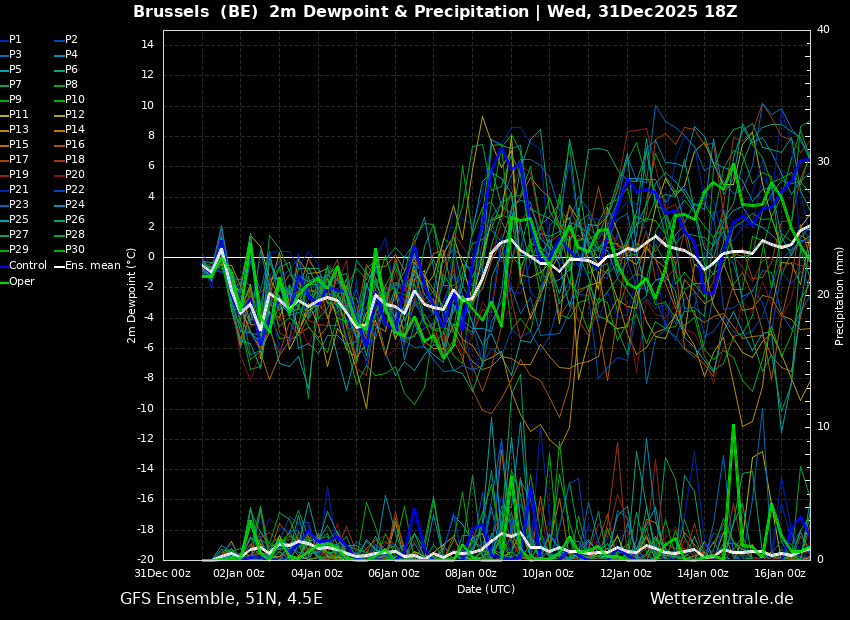Click the P10 legend label
Screen dimensions: 850x620
[75, 100]
